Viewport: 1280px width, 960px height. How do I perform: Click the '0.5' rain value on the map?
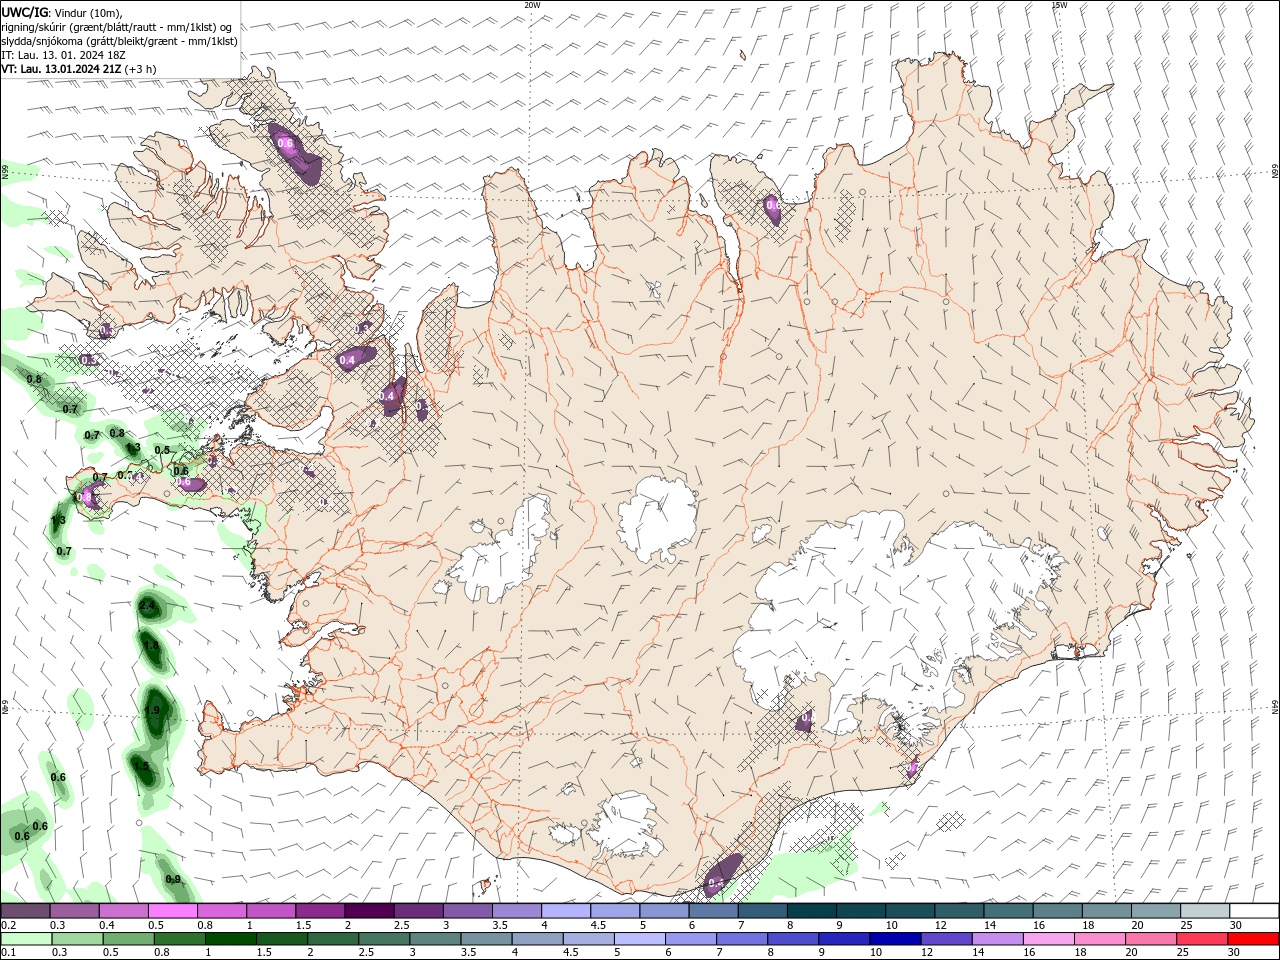[x=162, y=450]
